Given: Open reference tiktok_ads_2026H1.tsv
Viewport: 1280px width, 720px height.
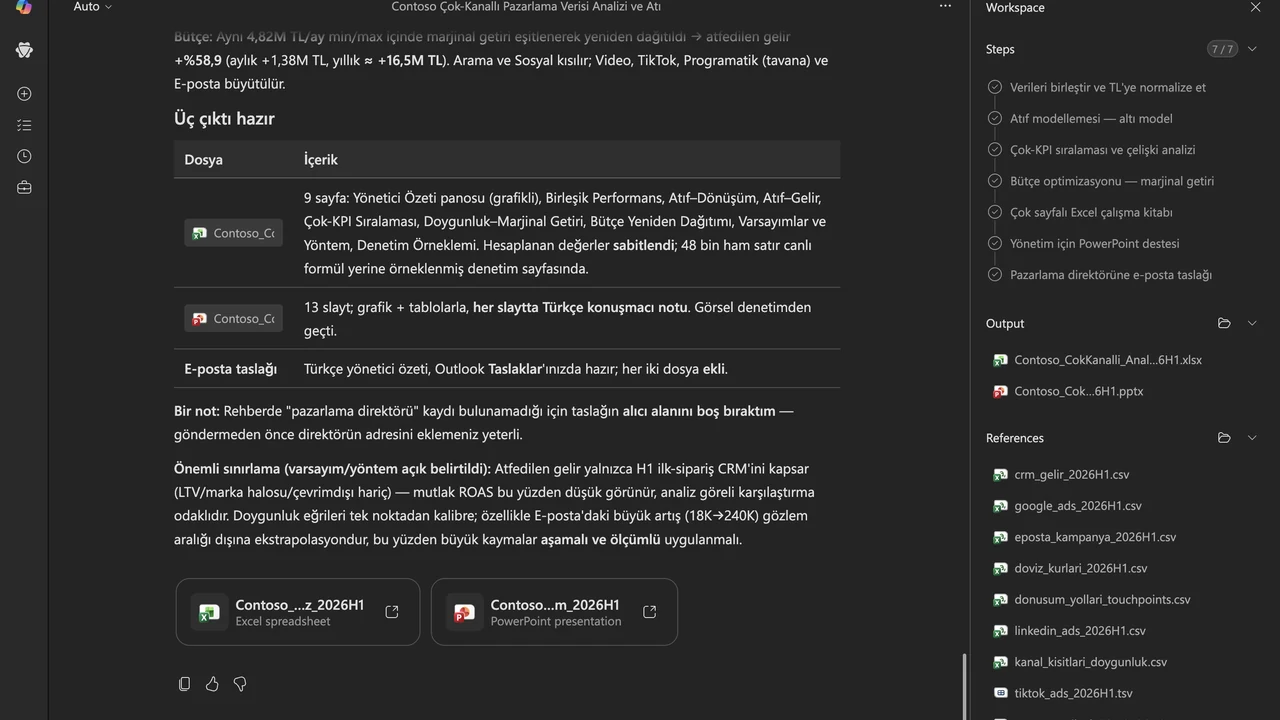Looking at the screenshot, I should click(1073, 693).
